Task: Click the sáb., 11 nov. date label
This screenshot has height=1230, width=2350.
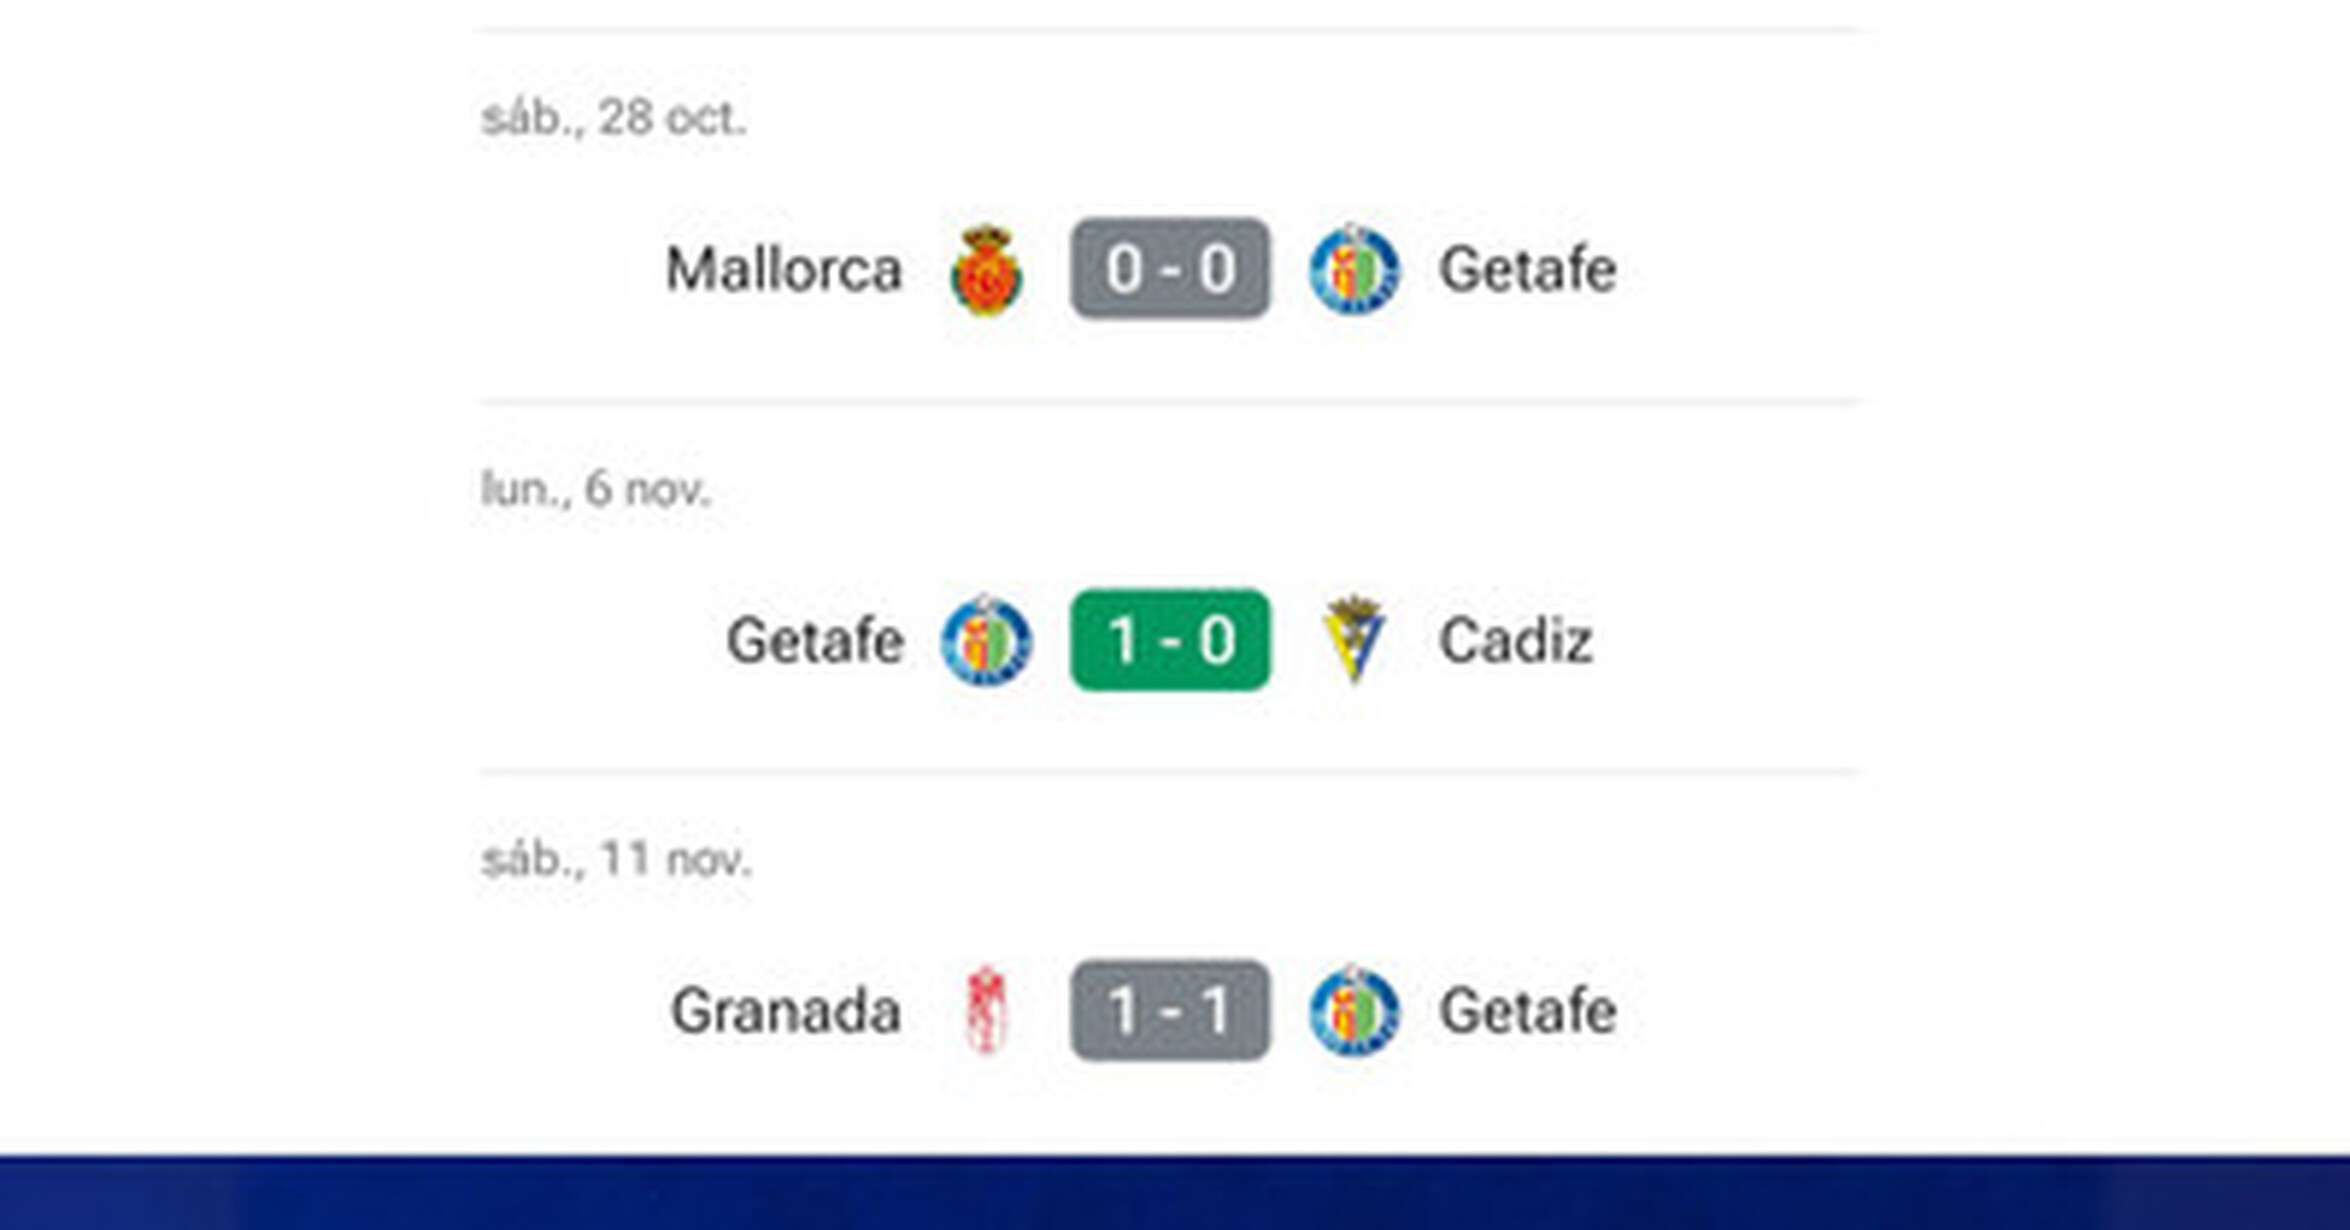Action: point(616,859)
